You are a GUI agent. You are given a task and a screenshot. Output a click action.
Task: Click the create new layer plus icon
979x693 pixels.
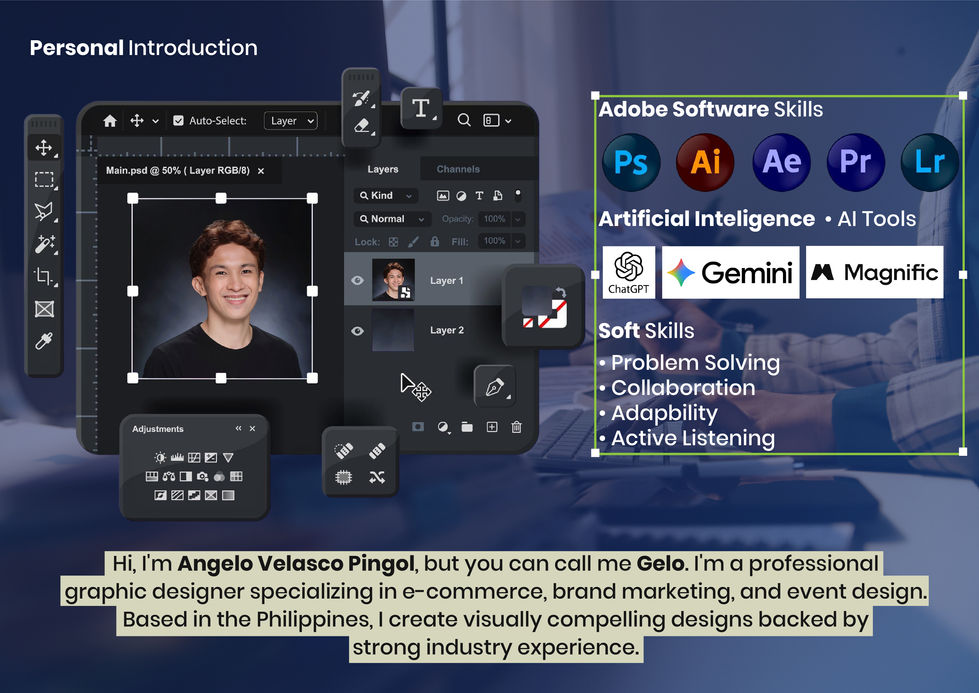[x=492, y=427]
